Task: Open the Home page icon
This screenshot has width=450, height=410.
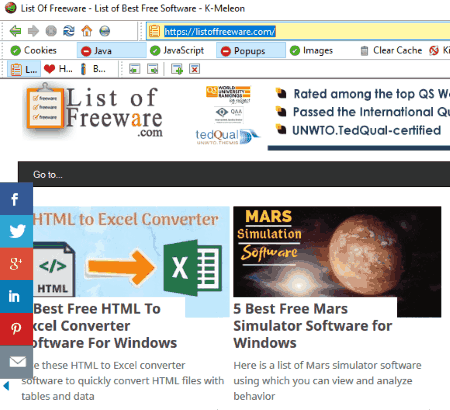Action: pyautogui.click(x=87, y=31)
